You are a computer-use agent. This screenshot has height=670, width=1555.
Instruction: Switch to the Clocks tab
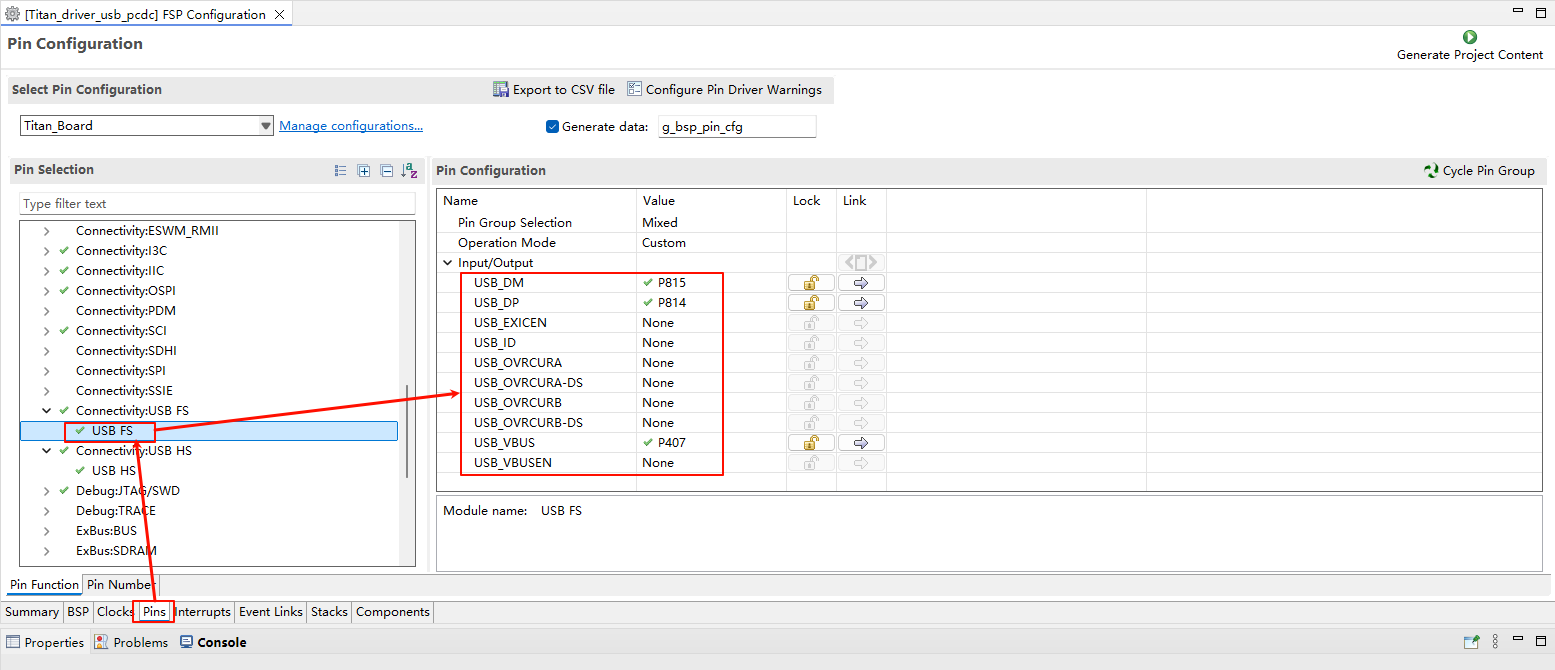click(115, 612)
